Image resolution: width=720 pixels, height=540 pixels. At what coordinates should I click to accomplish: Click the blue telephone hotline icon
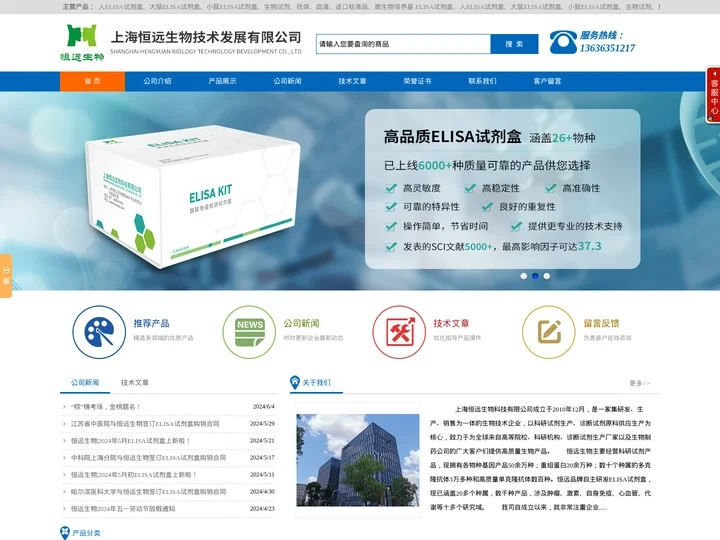click(x=563, y=42)
